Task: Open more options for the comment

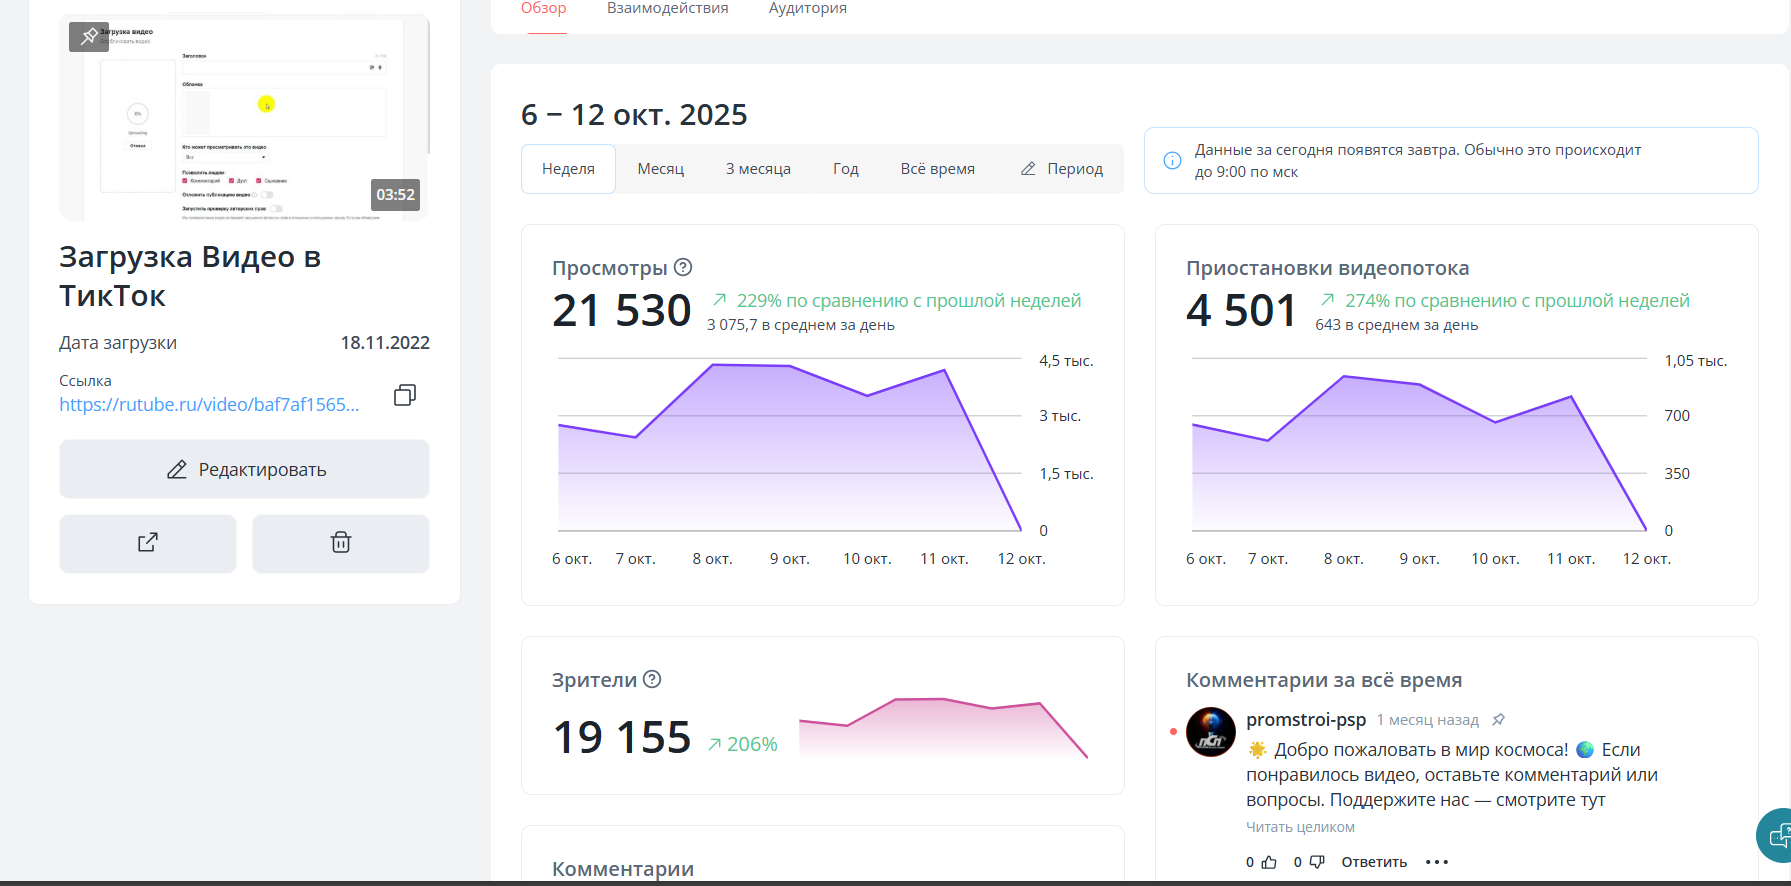Action: click(1437, 862)
